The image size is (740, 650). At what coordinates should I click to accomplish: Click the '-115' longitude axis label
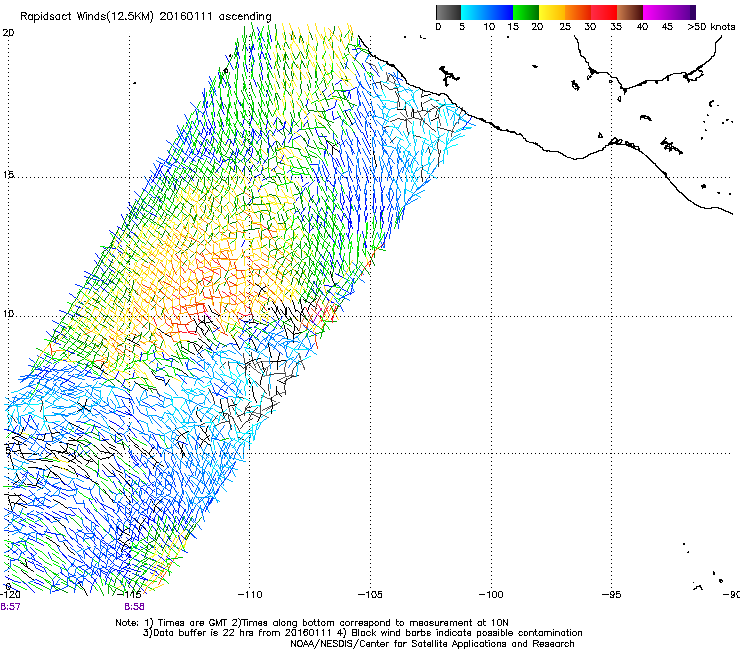[130, 594]
